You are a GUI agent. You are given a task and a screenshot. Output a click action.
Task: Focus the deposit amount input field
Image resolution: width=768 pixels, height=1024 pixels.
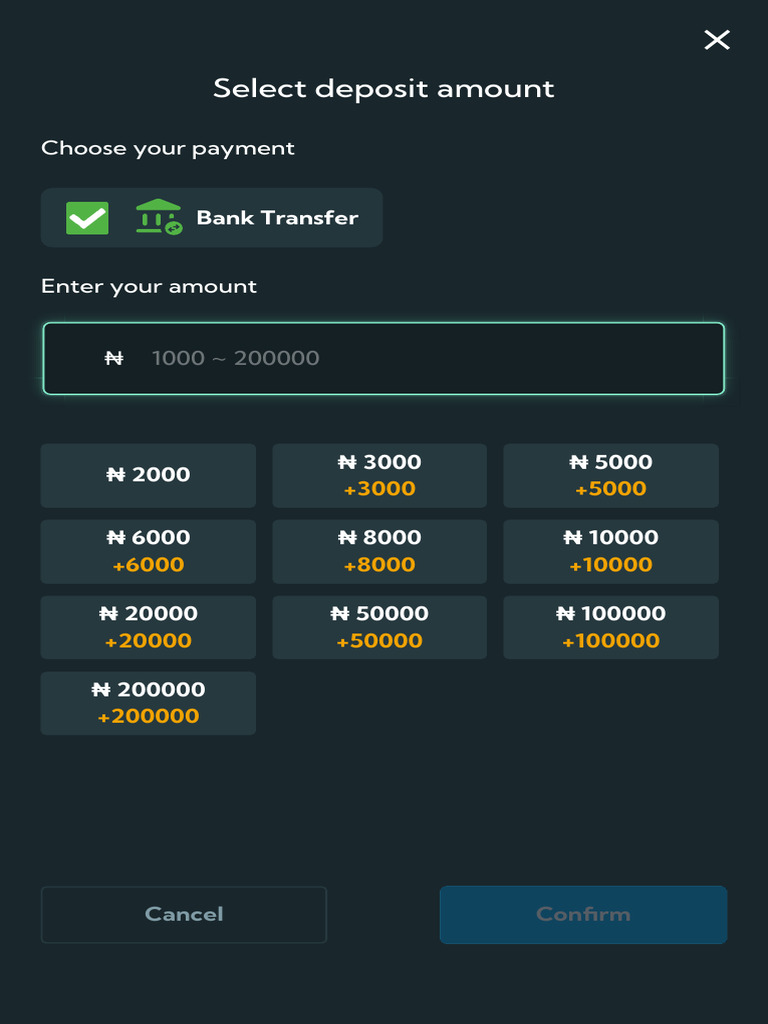point(420,358)
